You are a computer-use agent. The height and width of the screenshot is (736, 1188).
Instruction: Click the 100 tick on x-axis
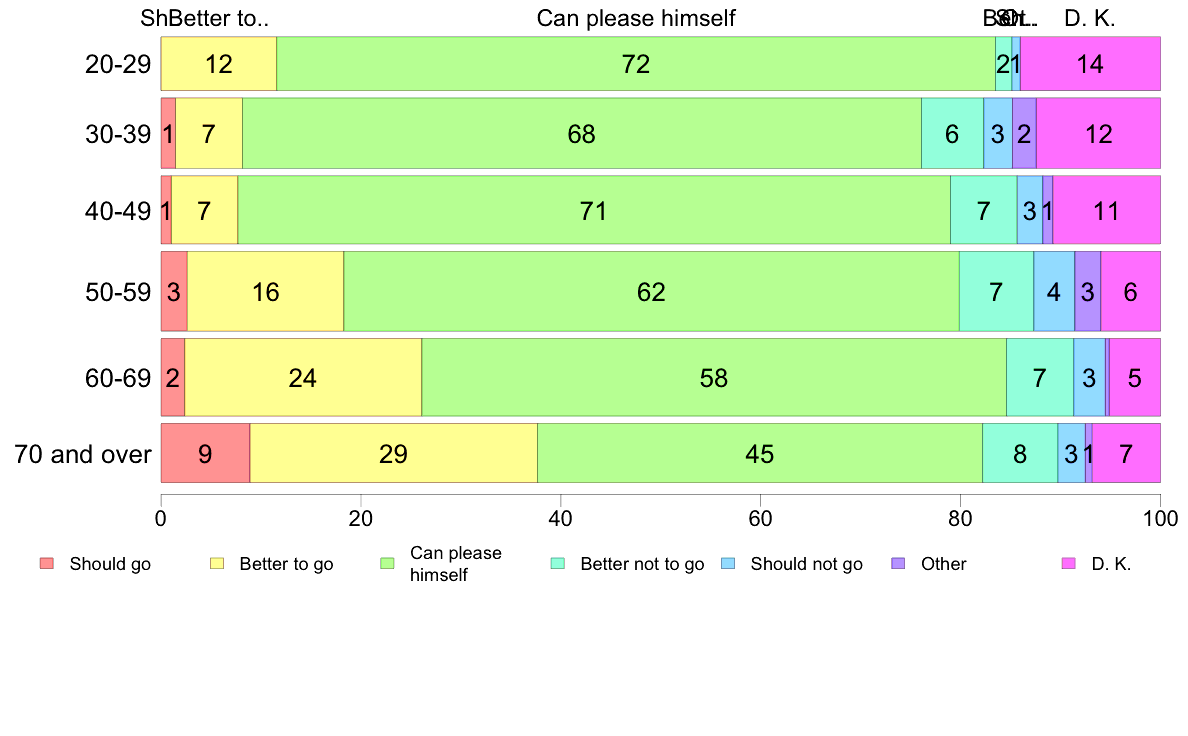coord(1161,518)
